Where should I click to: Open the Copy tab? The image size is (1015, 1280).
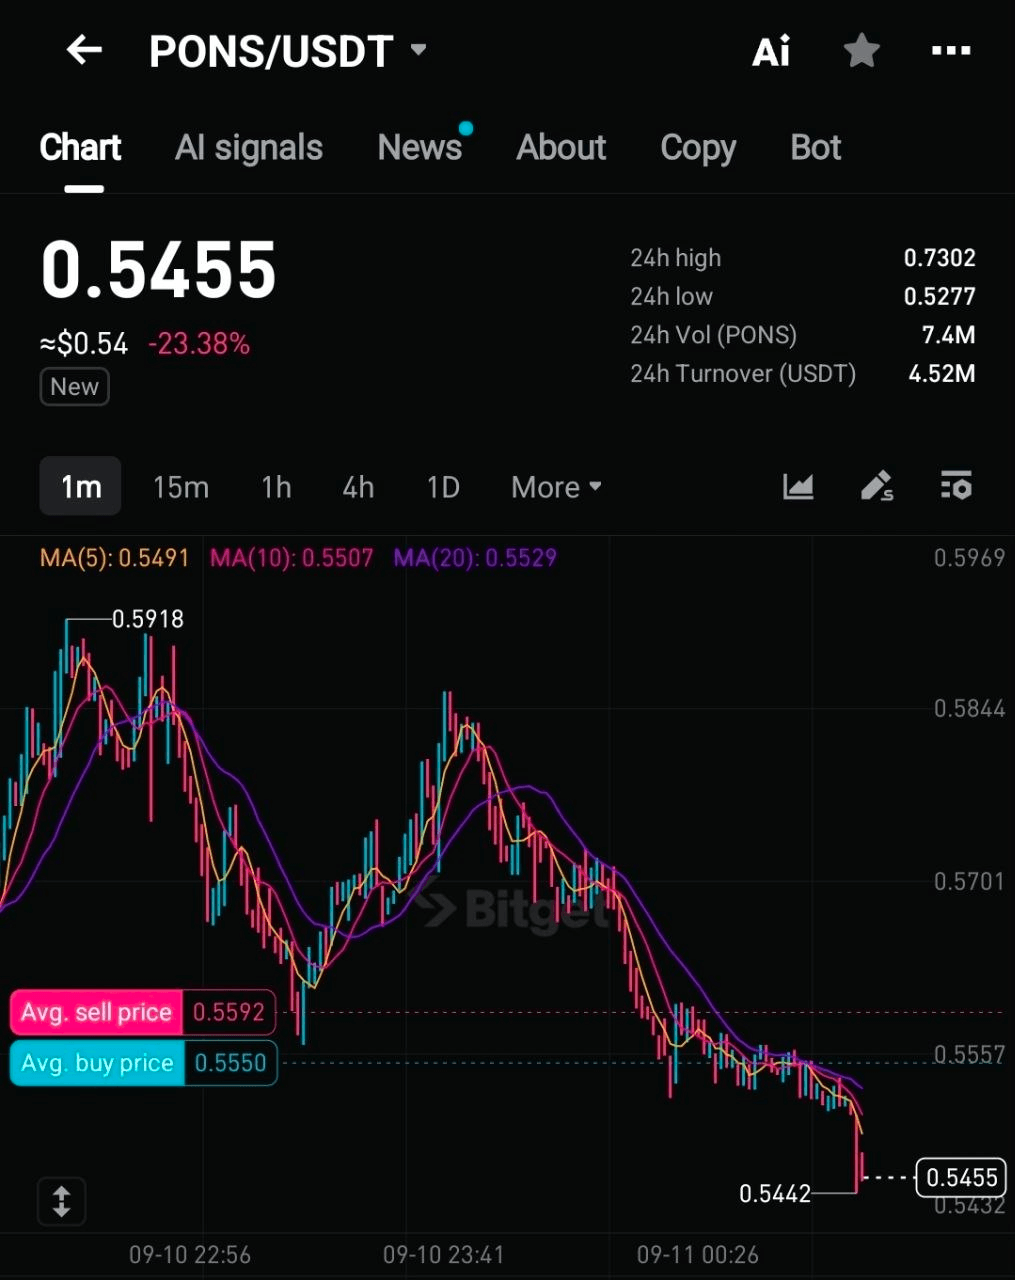(698, 148)
